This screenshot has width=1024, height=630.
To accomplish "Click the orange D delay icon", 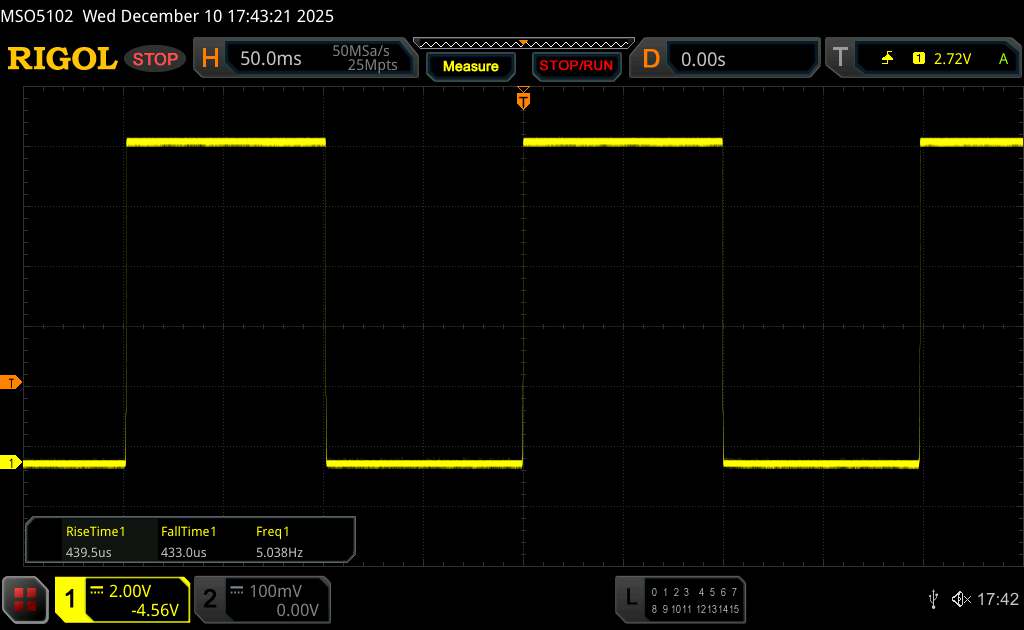I will (x=651, y=59).
